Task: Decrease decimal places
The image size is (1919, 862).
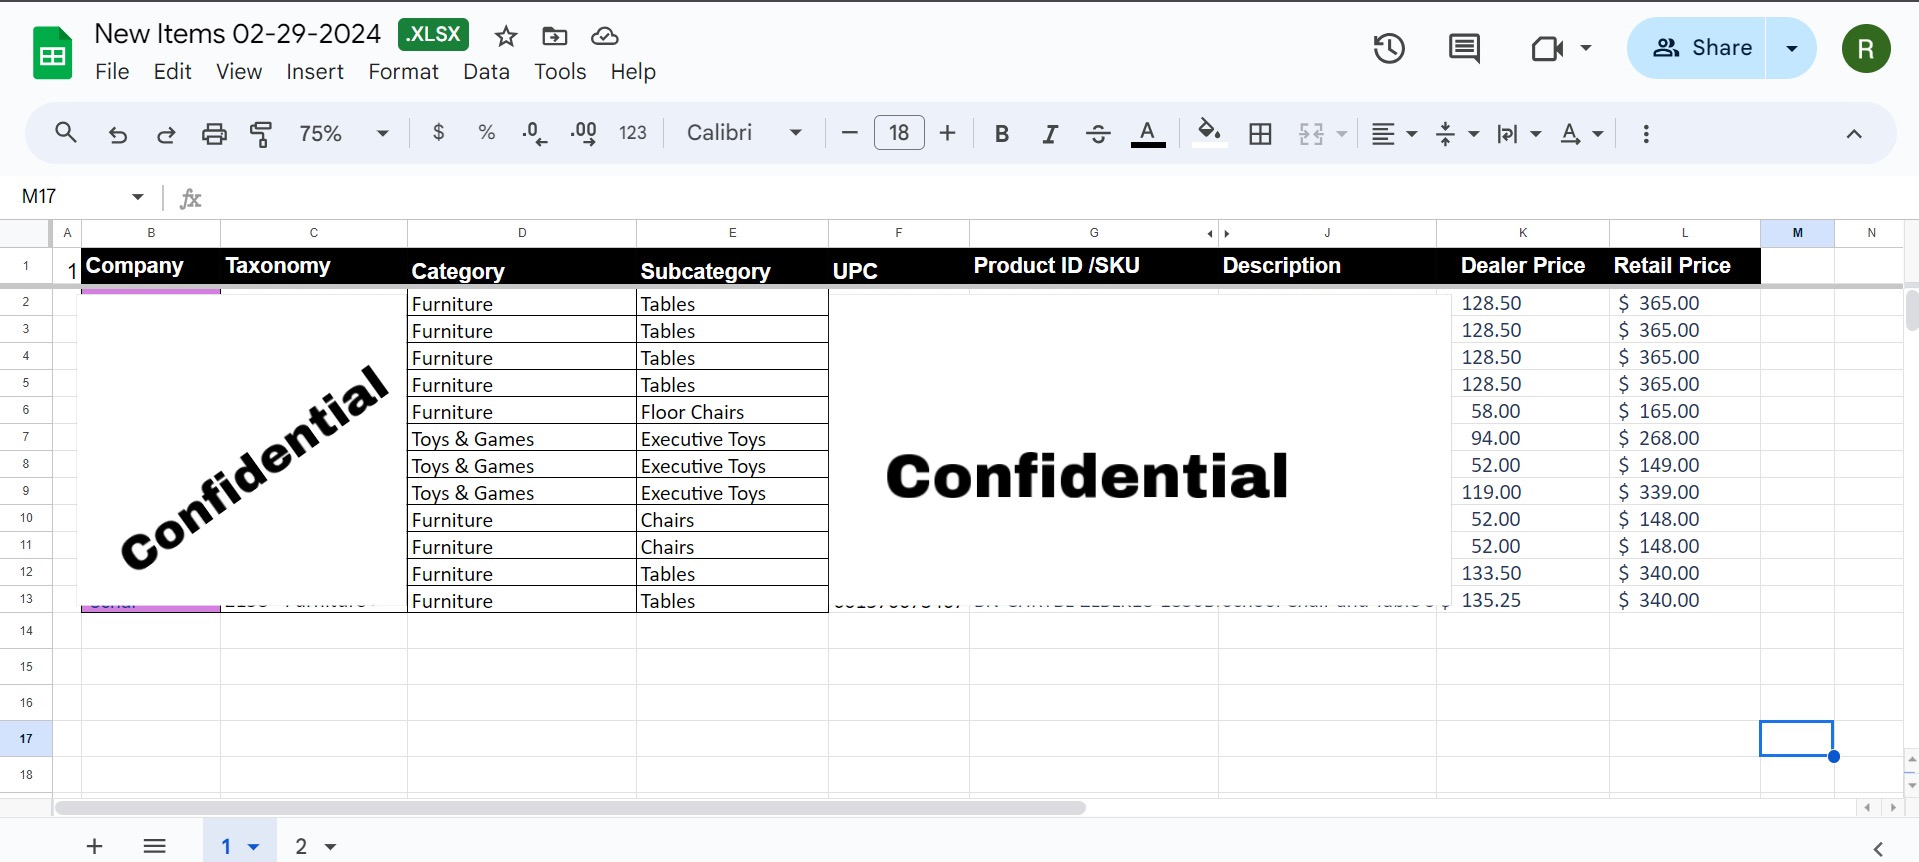Action: point(535,133)
